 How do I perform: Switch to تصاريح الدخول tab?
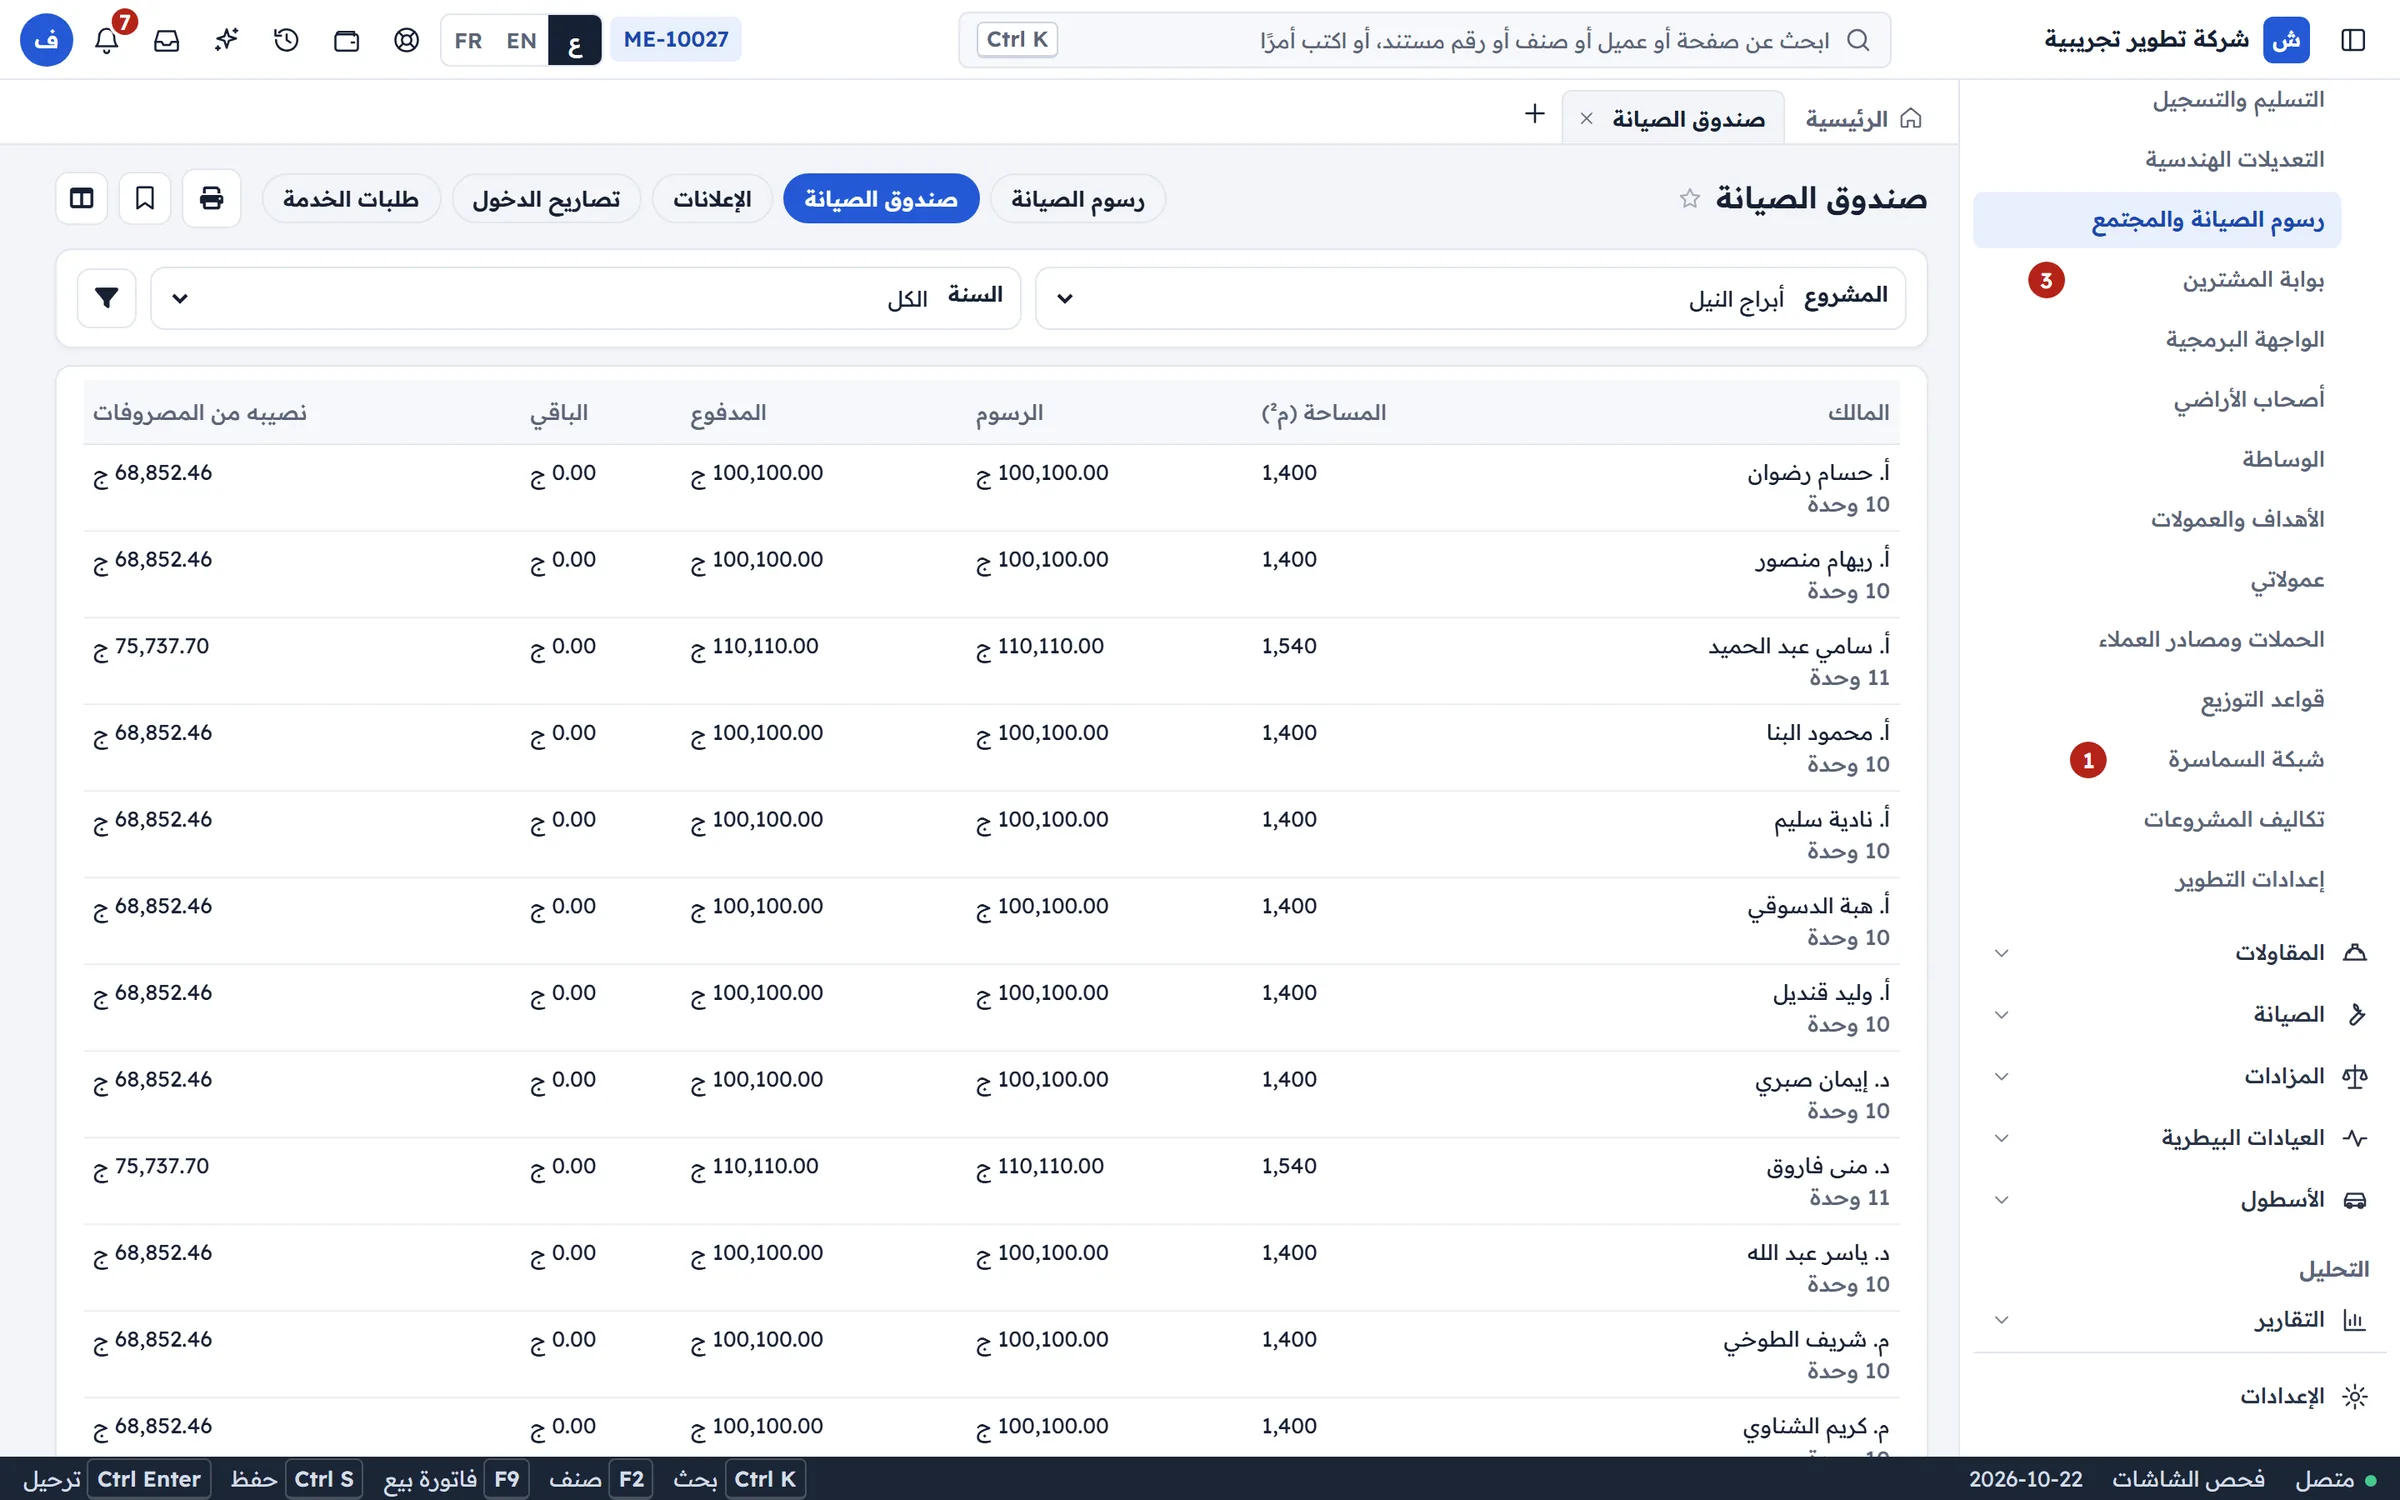(546, 198)
